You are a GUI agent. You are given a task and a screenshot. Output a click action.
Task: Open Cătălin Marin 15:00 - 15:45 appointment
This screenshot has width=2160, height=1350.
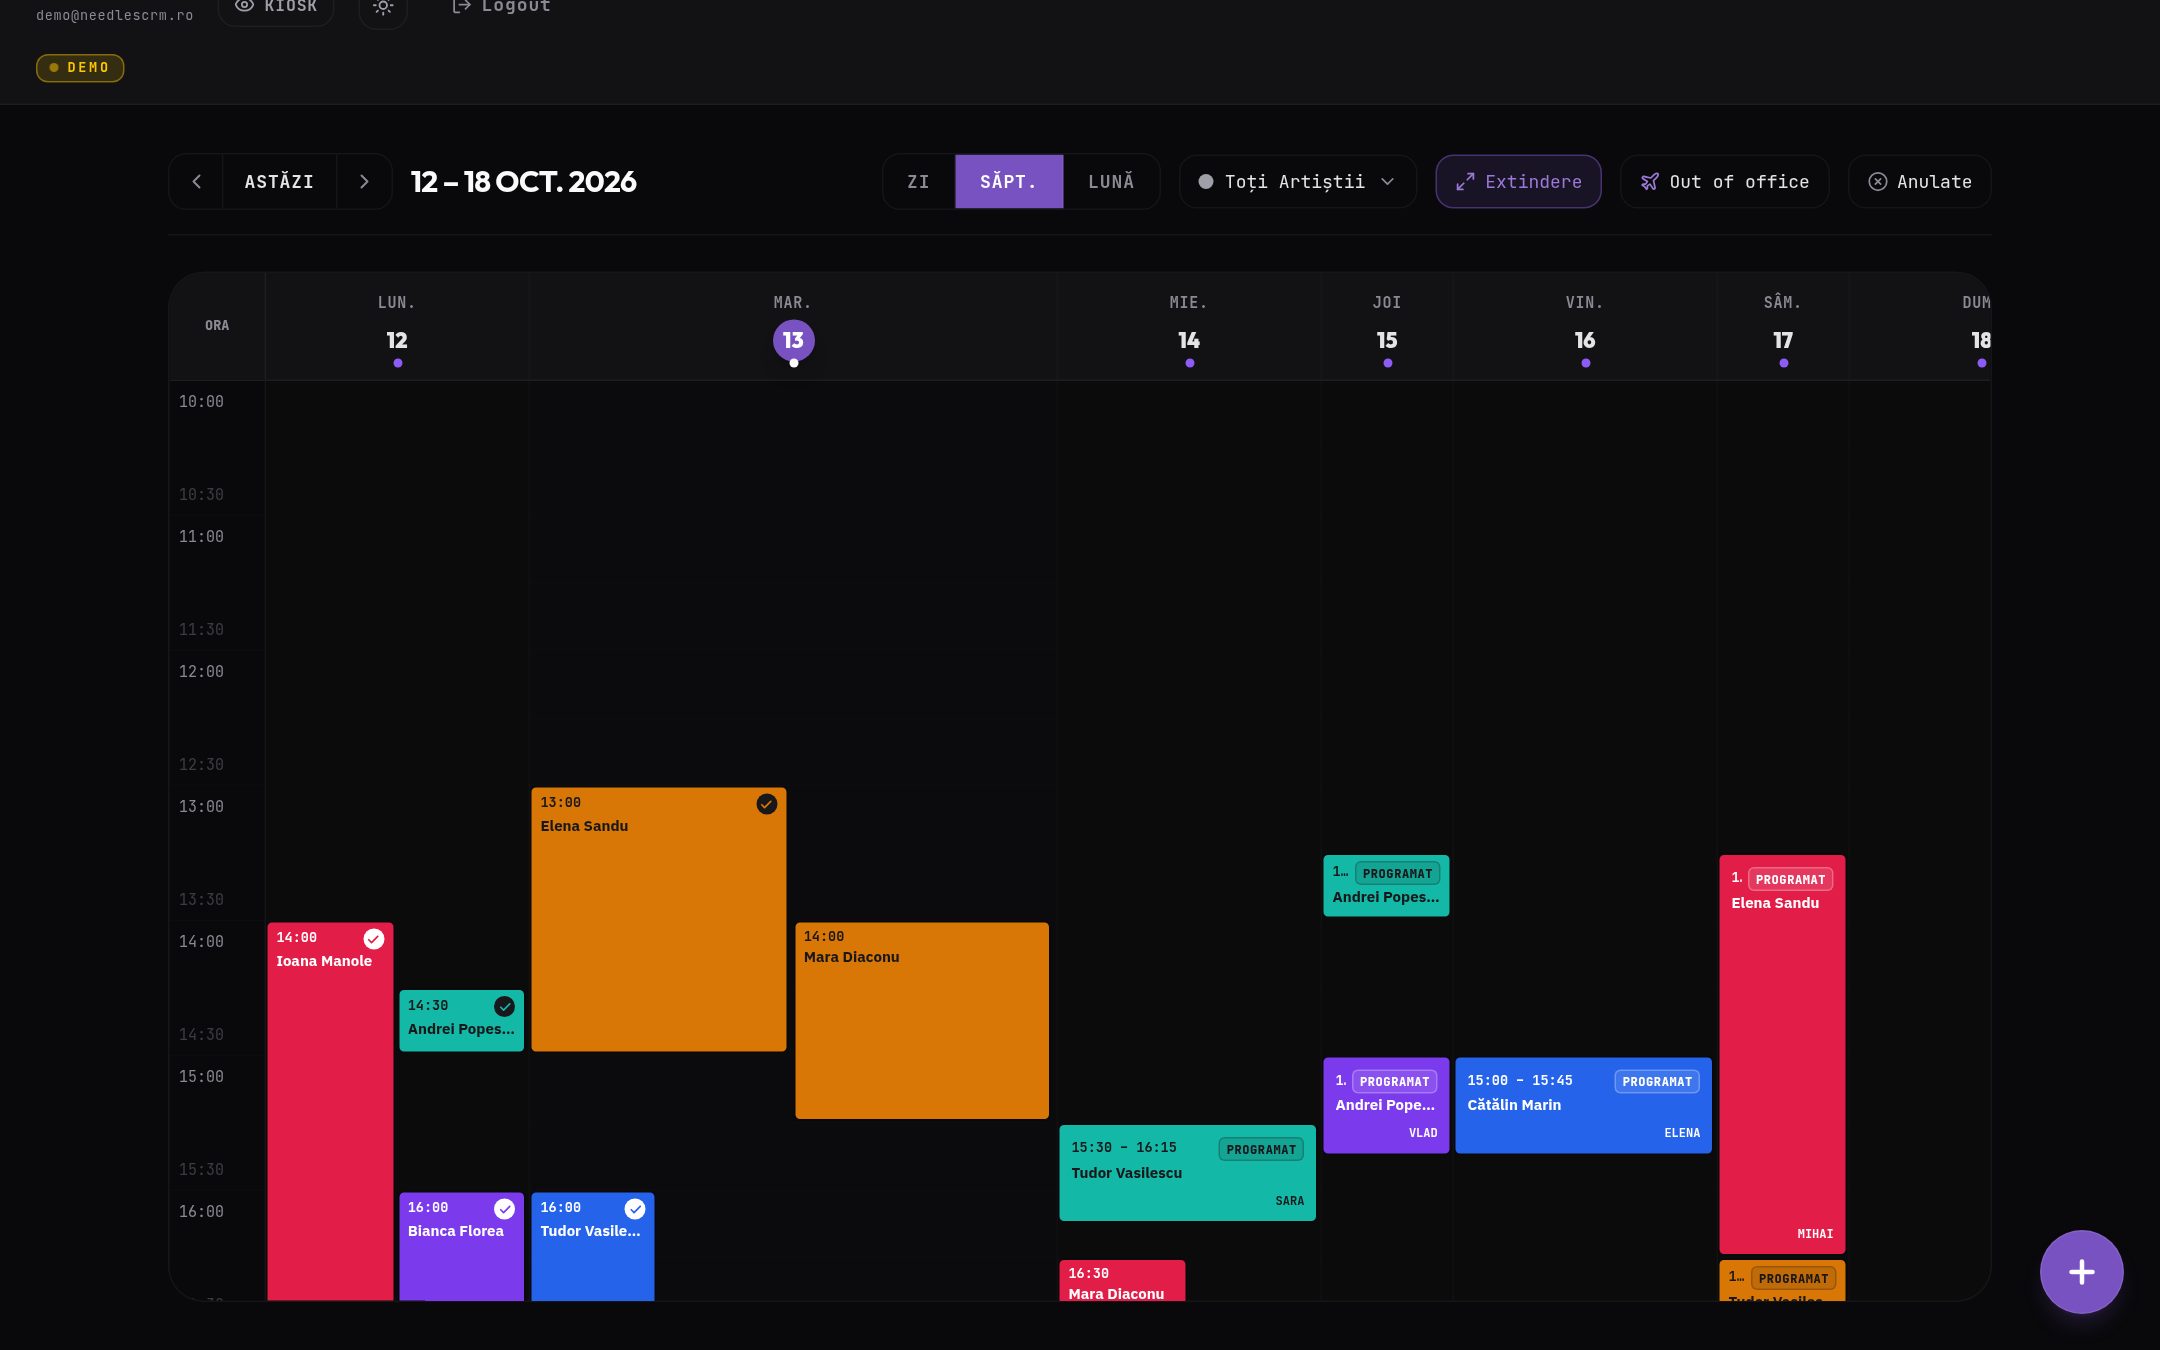(x=1583, y=1105)
